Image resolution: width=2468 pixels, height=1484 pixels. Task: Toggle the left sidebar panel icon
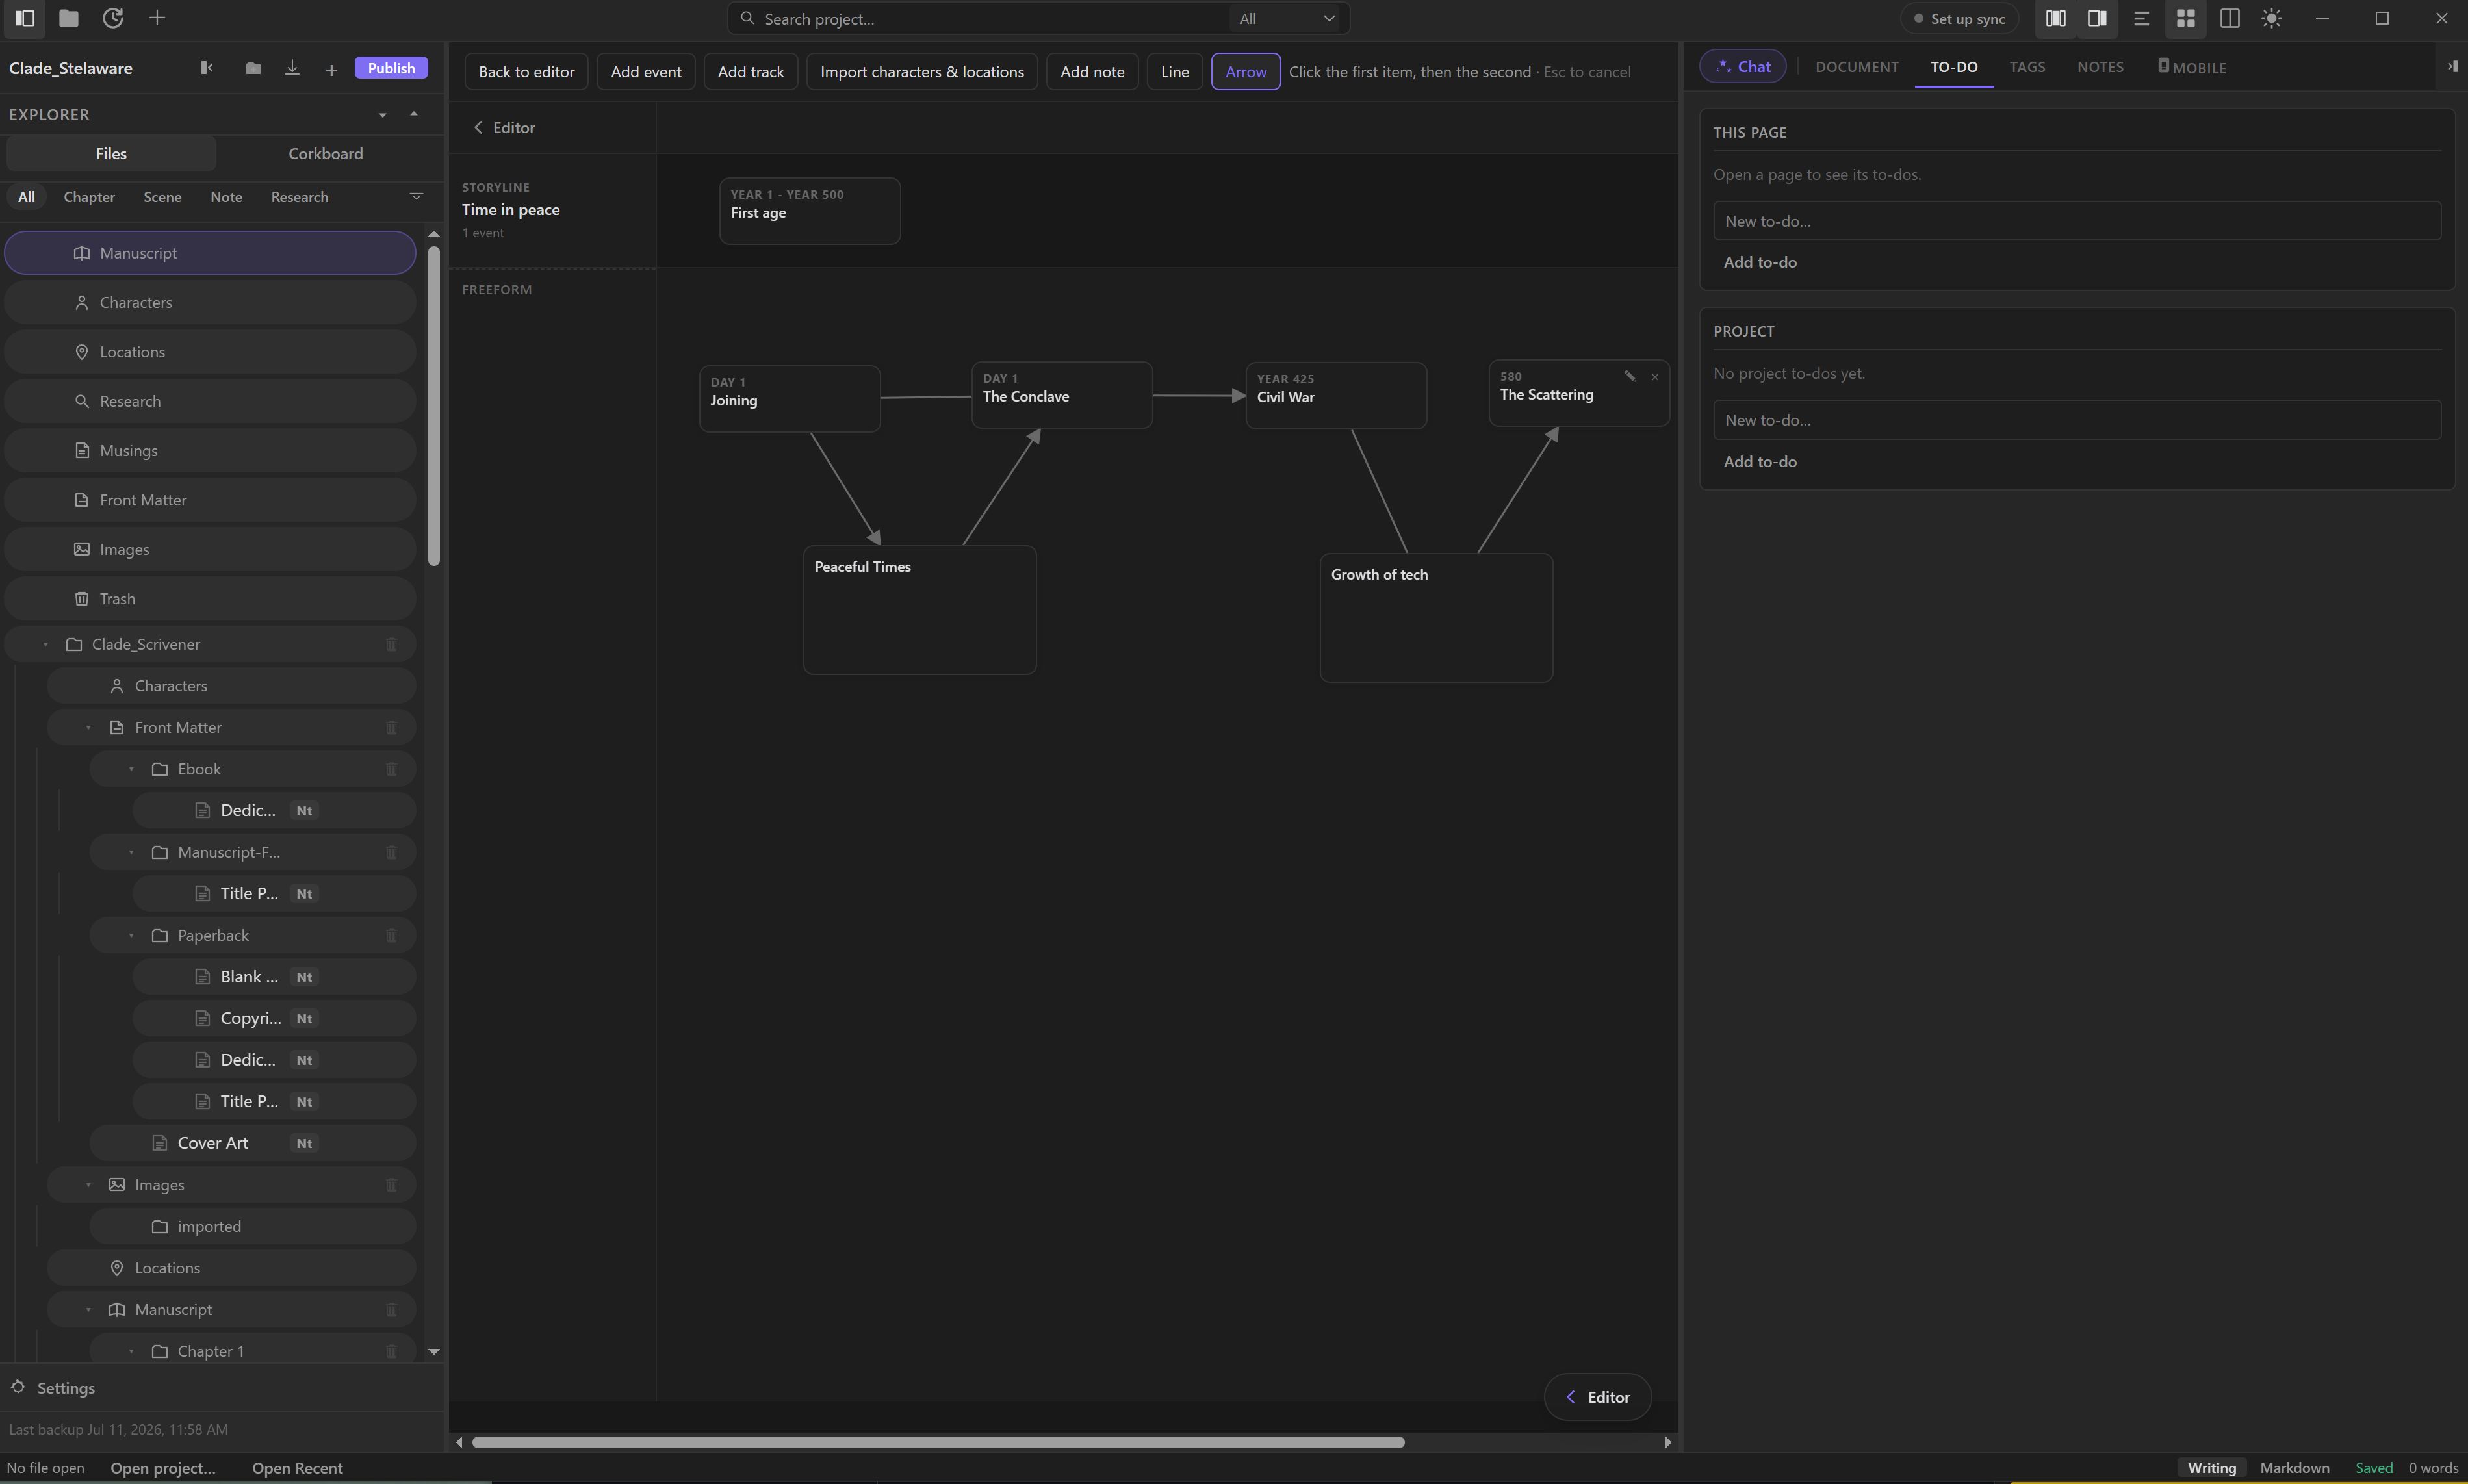tap(25, 18)
